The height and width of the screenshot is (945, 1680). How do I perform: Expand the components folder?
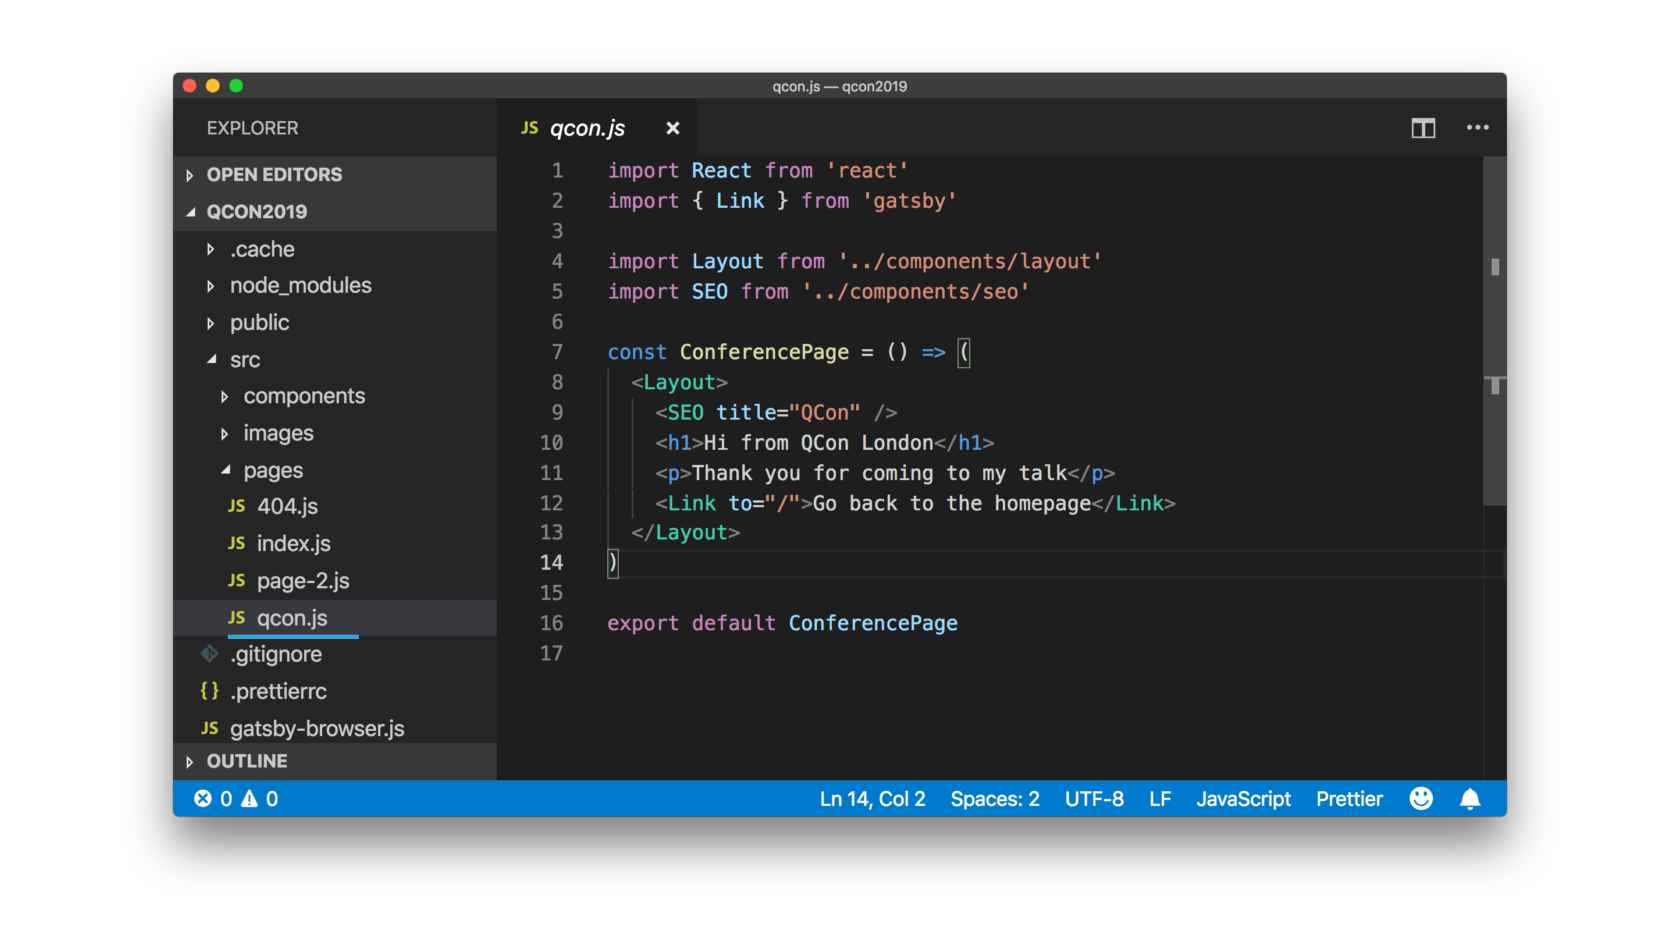pos(225,396)
